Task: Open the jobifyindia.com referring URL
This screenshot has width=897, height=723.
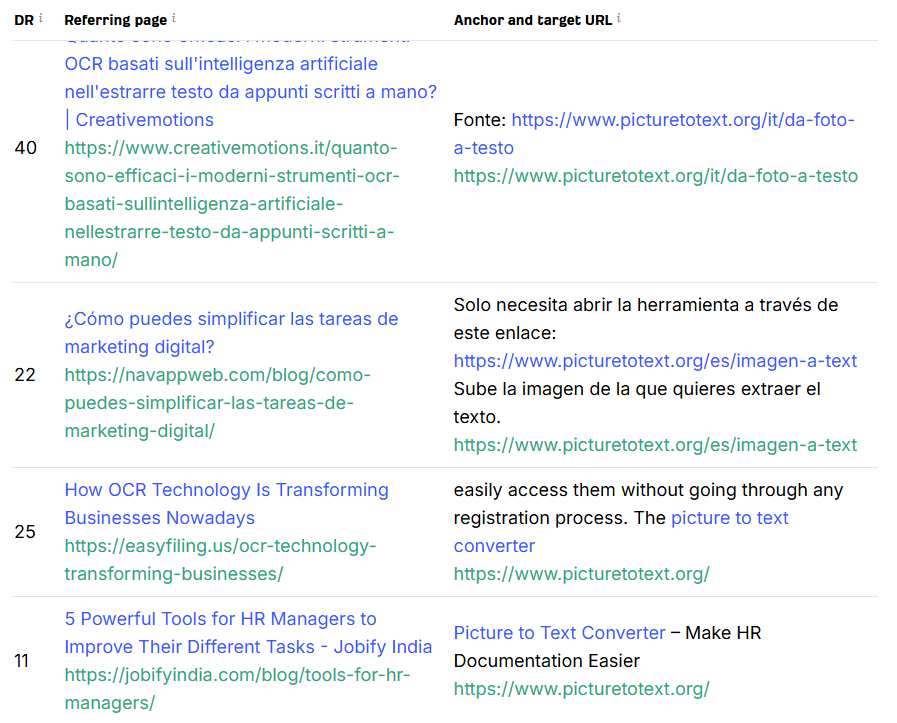Action: click(x=237, y=688)
